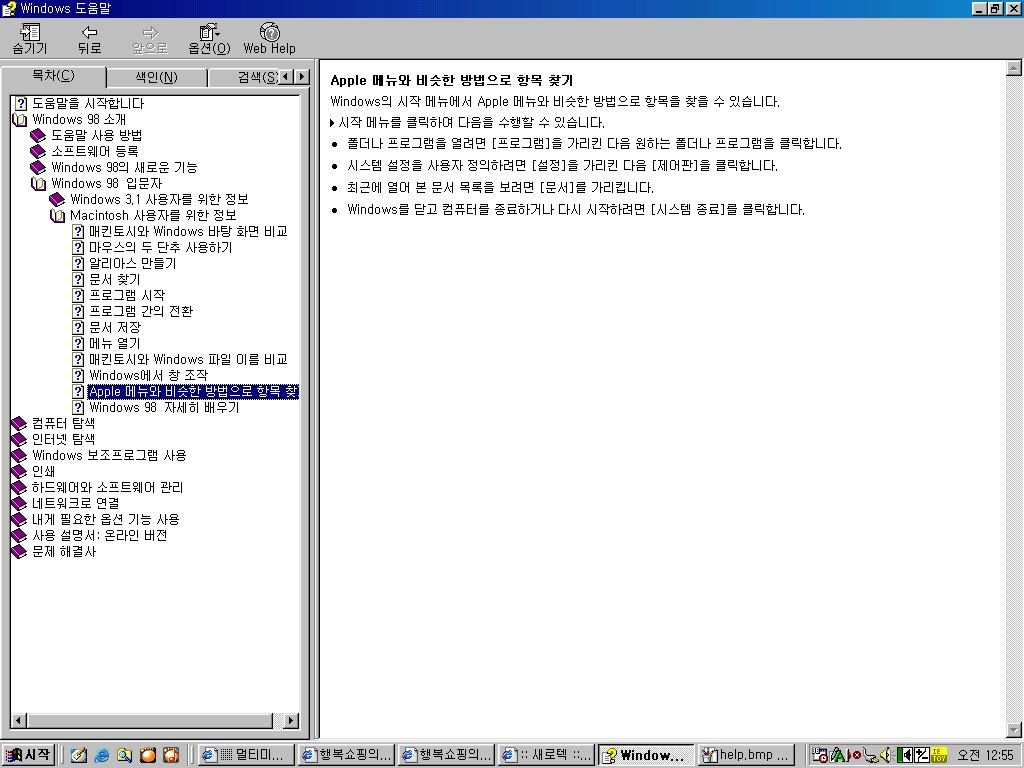Click topic pane scroll down arrow

coord(1014,729)
